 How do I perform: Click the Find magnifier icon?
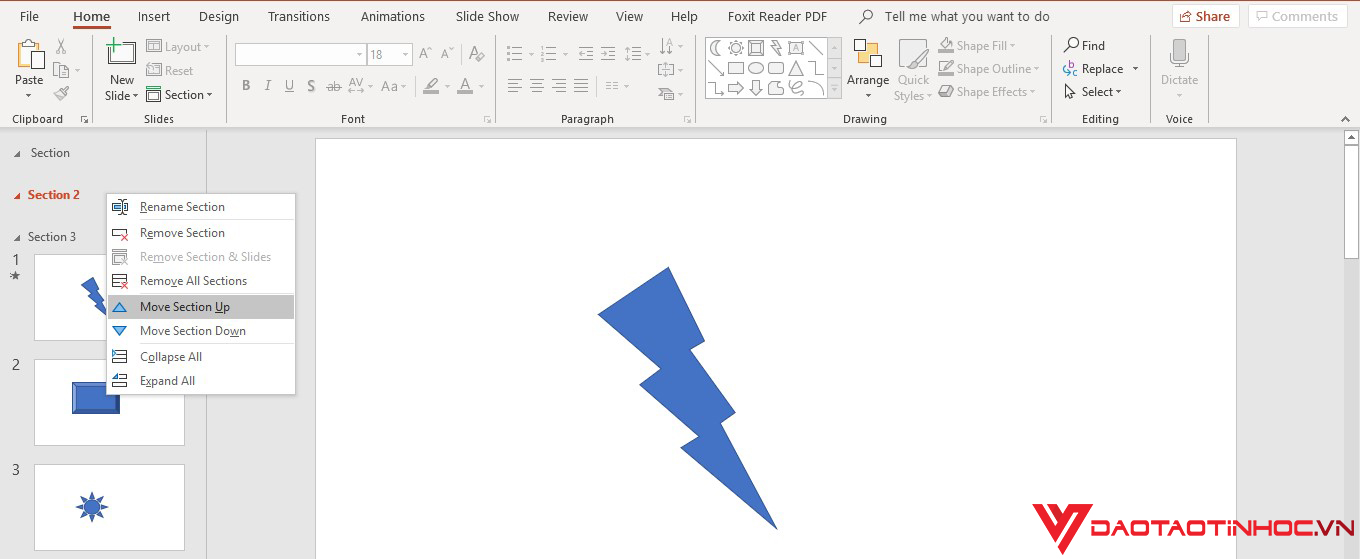pyautogui.click(x=1072, y=45)
